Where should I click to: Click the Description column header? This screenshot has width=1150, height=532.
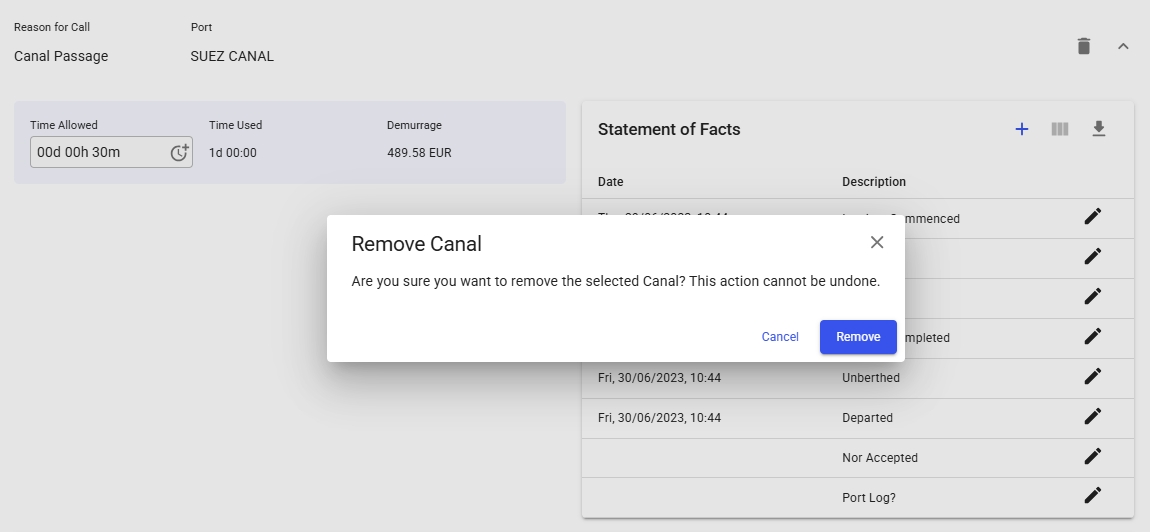point(873,182)
